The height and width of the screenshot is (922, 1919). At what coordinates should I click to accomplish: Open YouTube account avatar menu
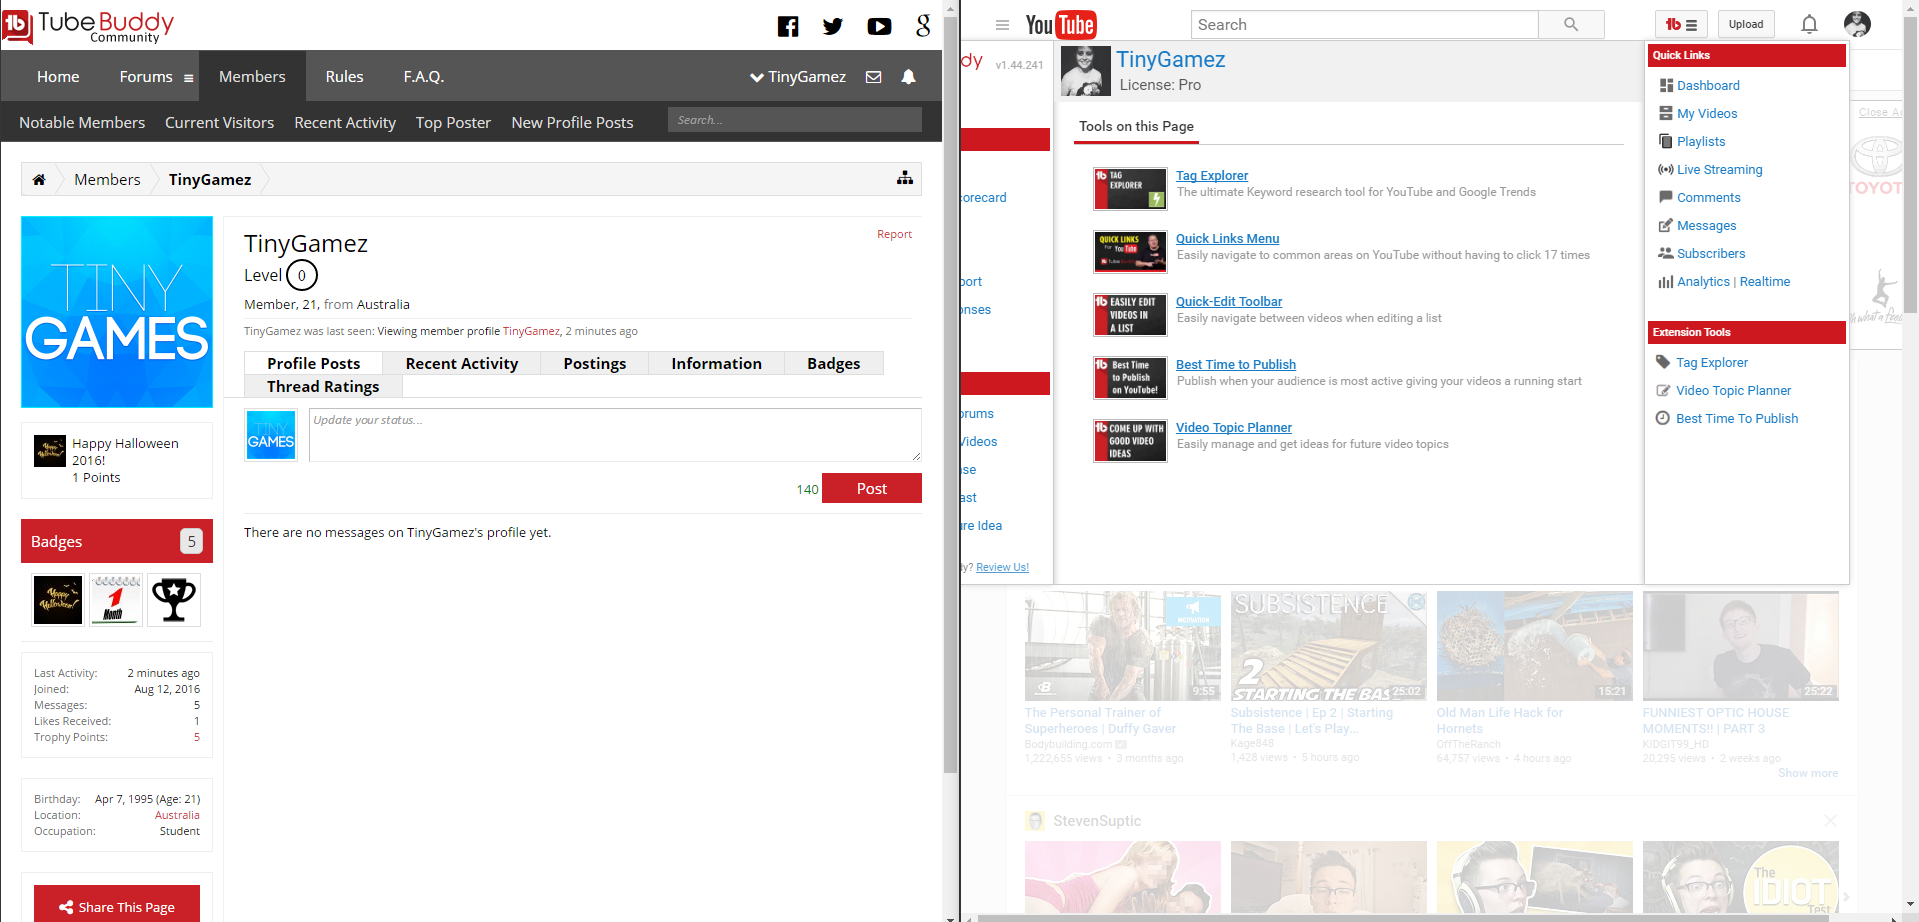(1857, 25)
